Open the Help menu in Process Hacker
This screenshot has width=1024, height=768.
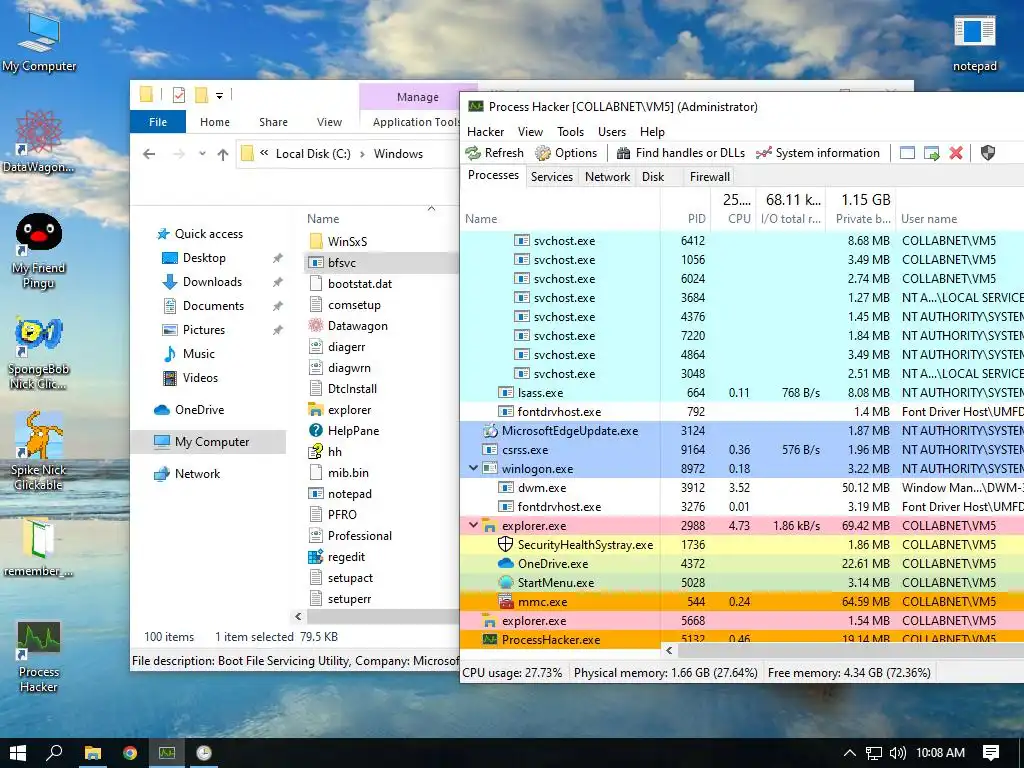[x=652, y=132]
